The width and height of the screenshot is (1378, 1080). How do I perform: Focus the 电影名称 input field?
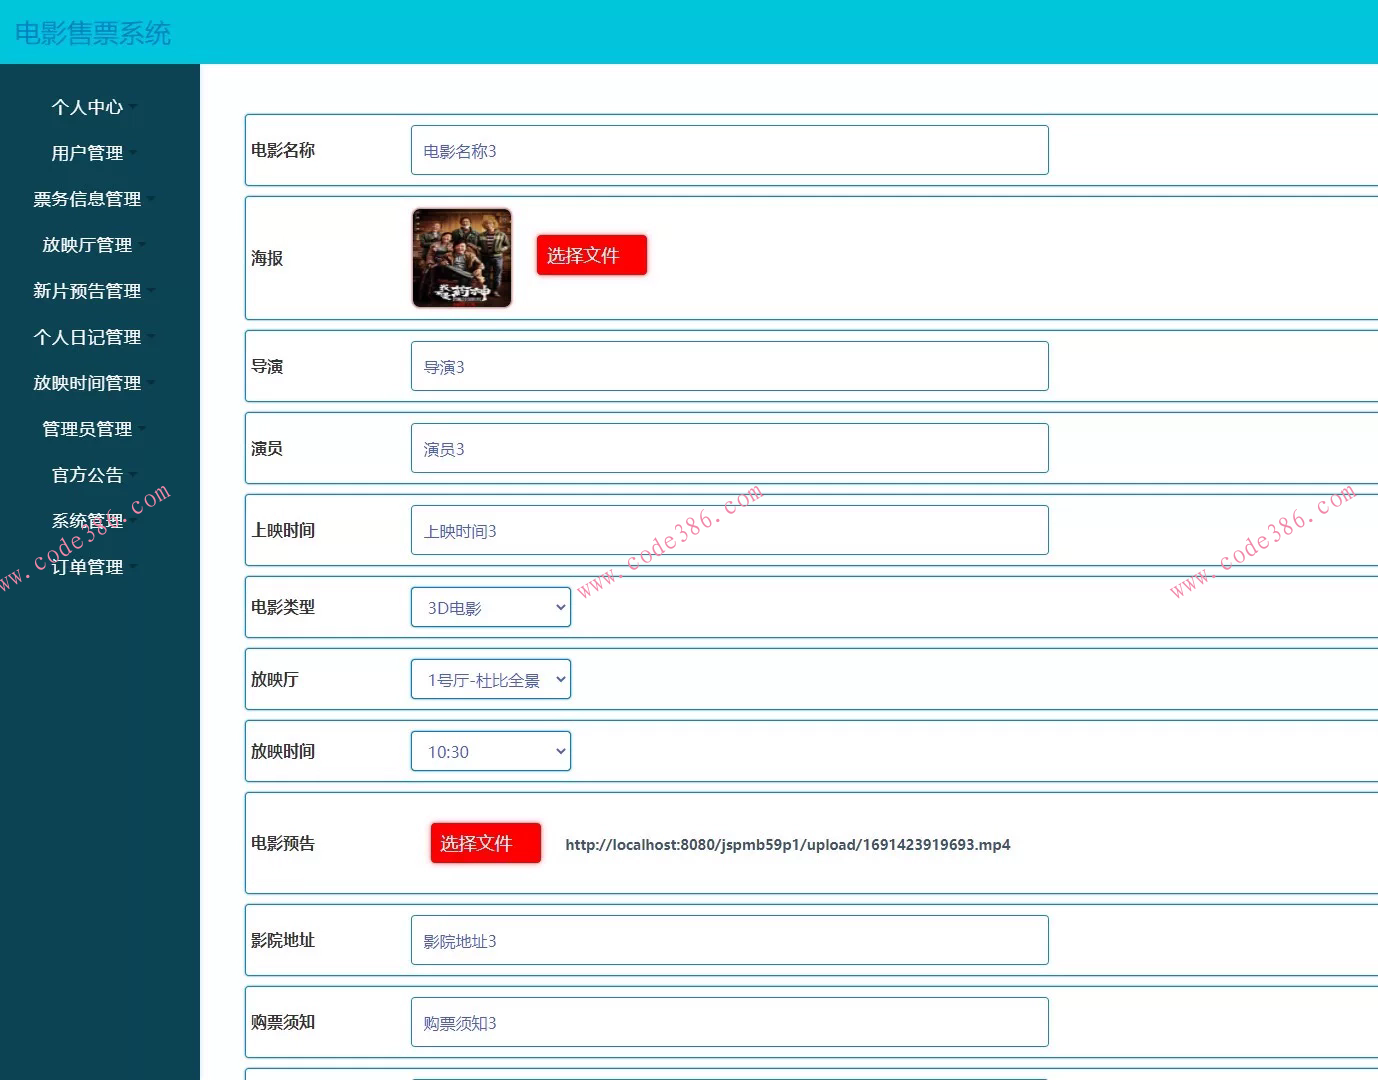pos(730,150)
